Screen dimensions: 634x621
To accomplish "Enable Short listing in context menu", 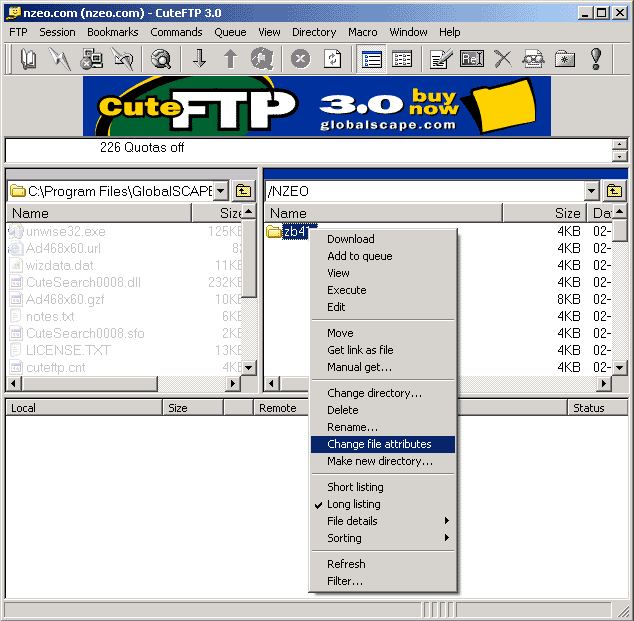I will pyautogui.click(x=355, y=487).
